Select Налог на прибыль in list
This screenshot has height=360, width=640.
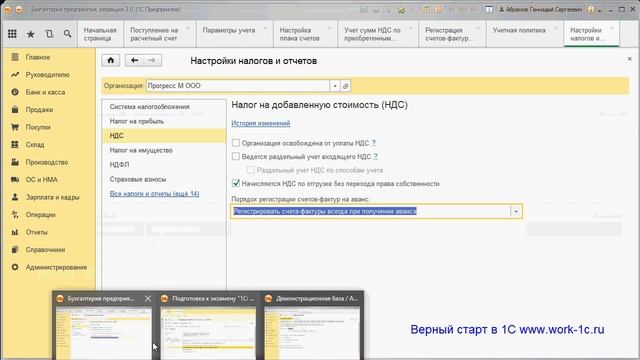164,121
